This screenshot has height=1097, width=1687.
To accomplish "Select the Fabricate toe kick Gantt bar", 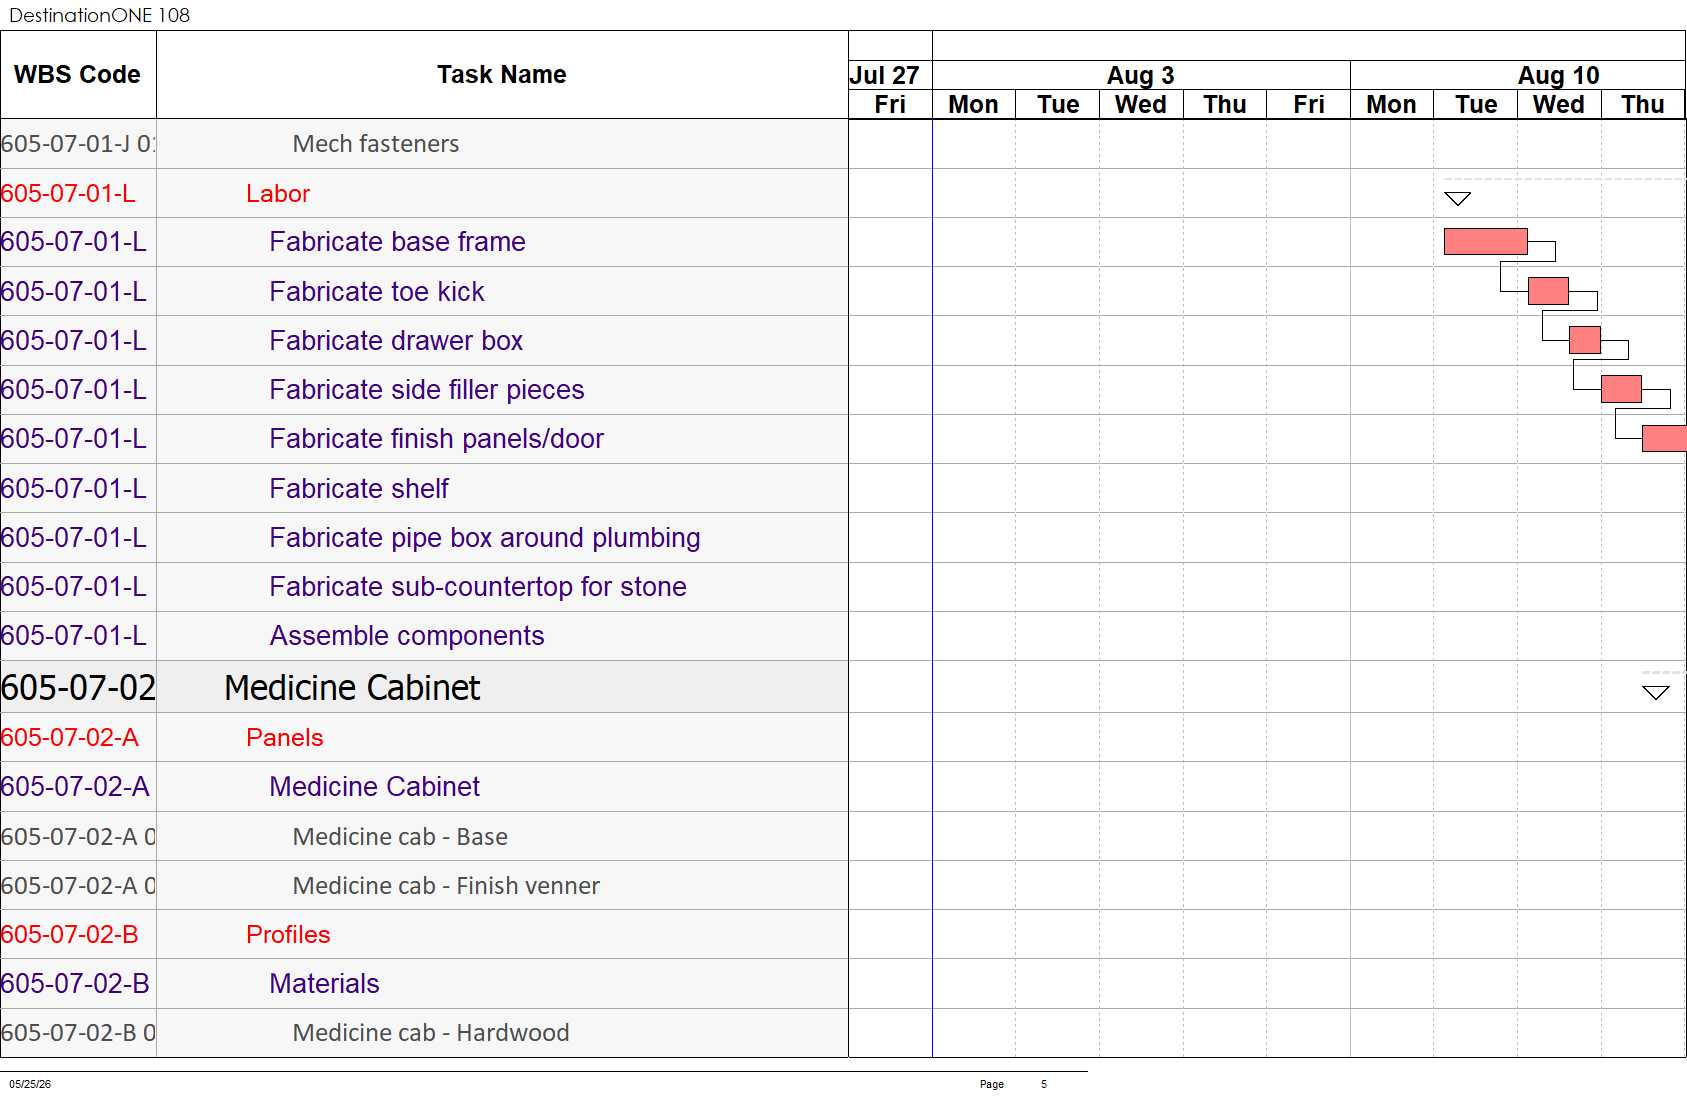I will point(1548,291).
